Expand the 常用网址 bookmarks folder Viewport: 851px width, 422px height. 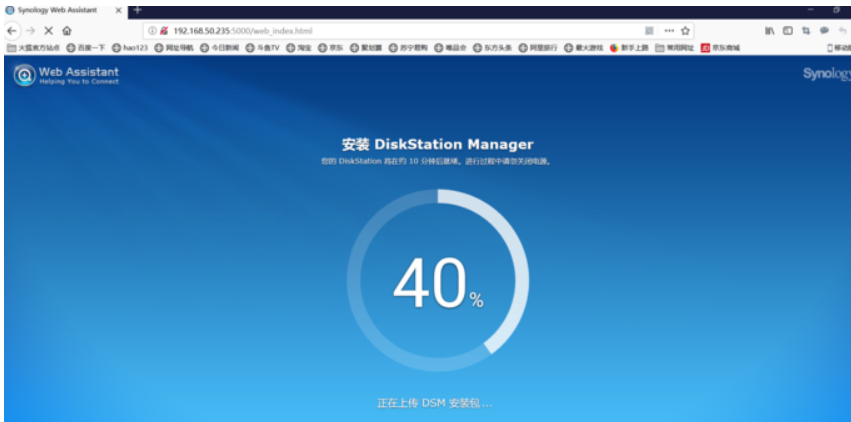coord(675,48)
